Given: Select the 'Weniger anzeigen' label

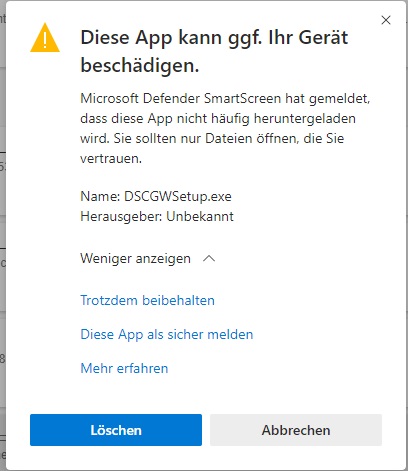Looking at the screenshot, I should click(135, 259).
